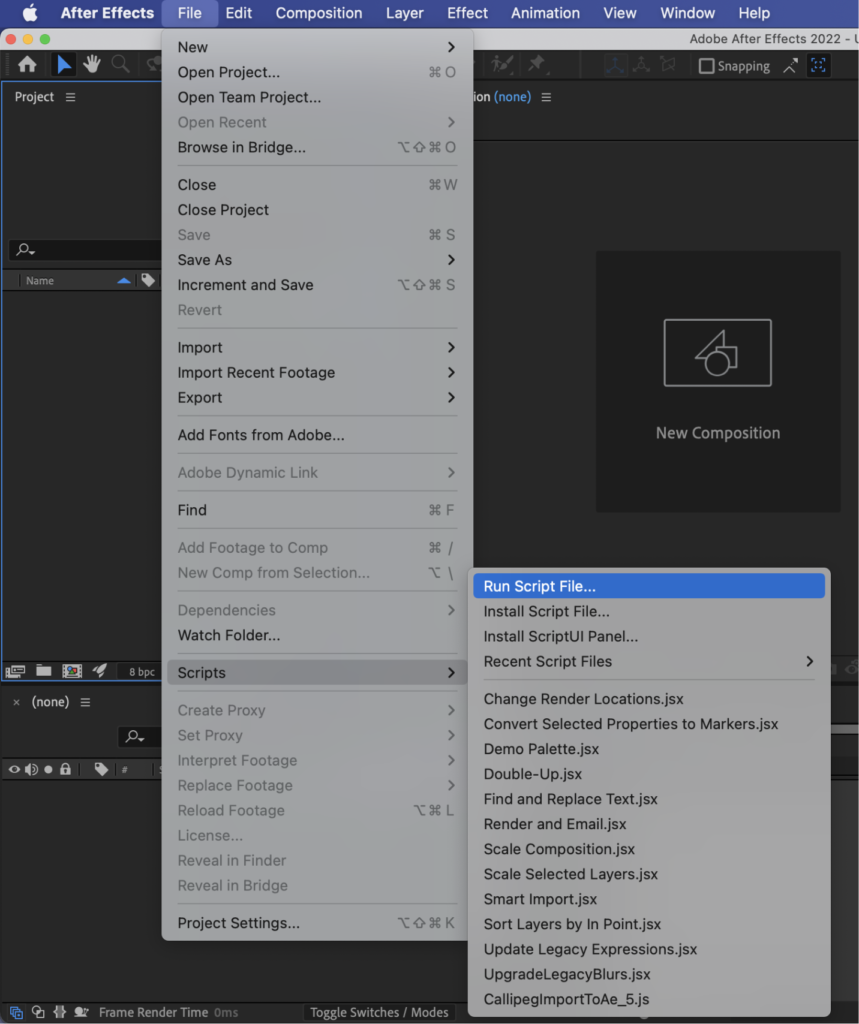Select the Puppet Pin tool

pyautogui.click(x=536, y=64)
